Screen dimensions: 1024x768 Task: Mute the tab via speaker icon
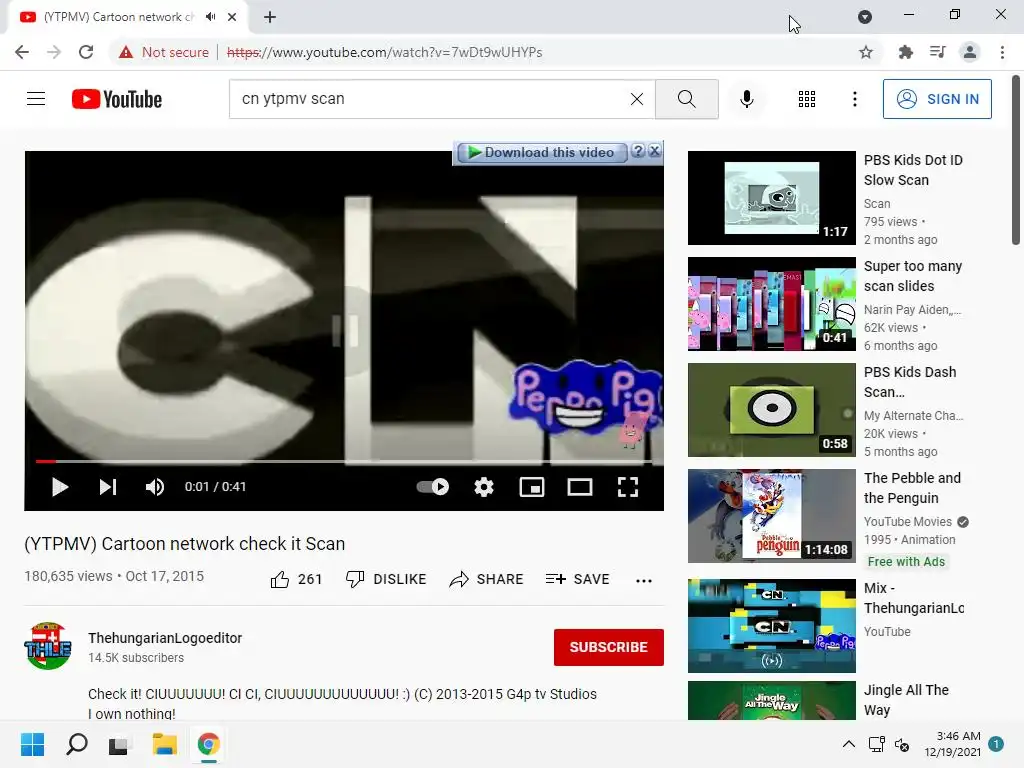pos(210,17)
